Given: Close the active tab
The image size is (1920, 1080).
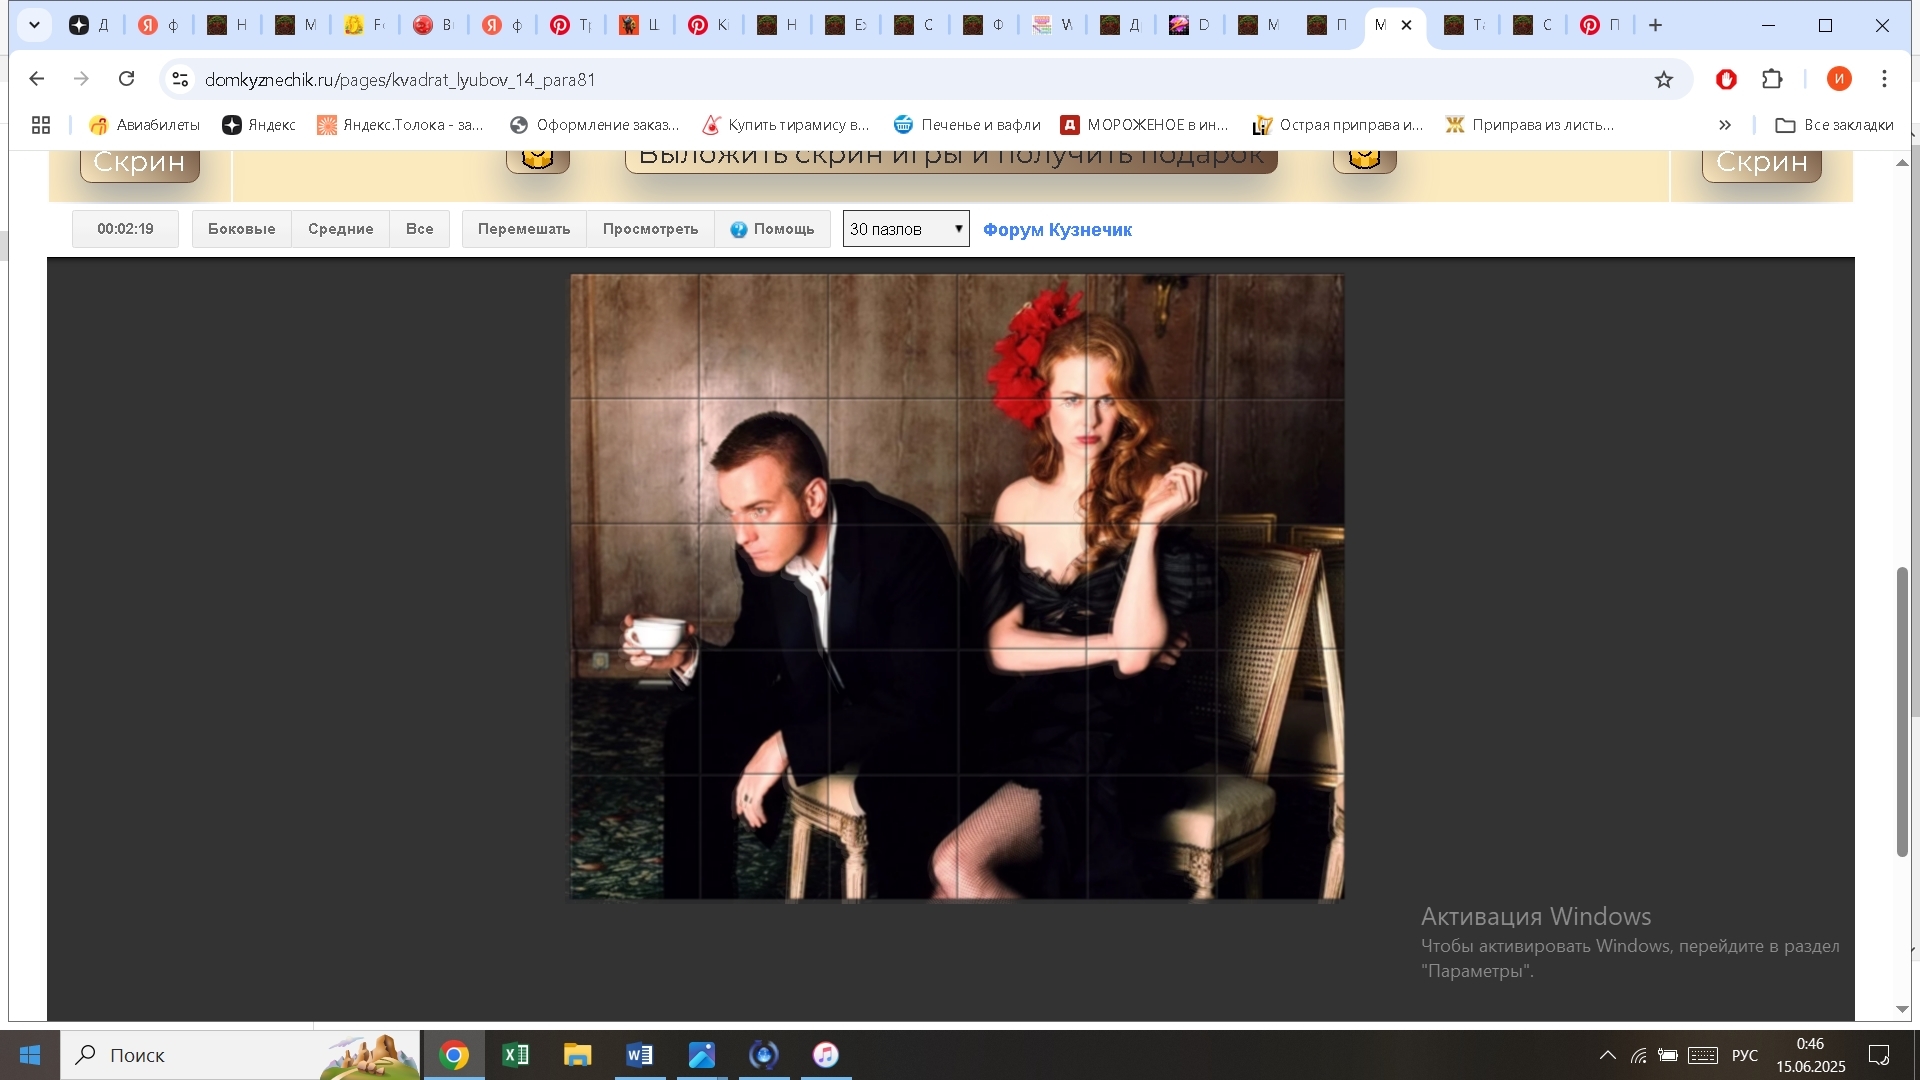Looking at the screenshot, I should [1406, 25].
